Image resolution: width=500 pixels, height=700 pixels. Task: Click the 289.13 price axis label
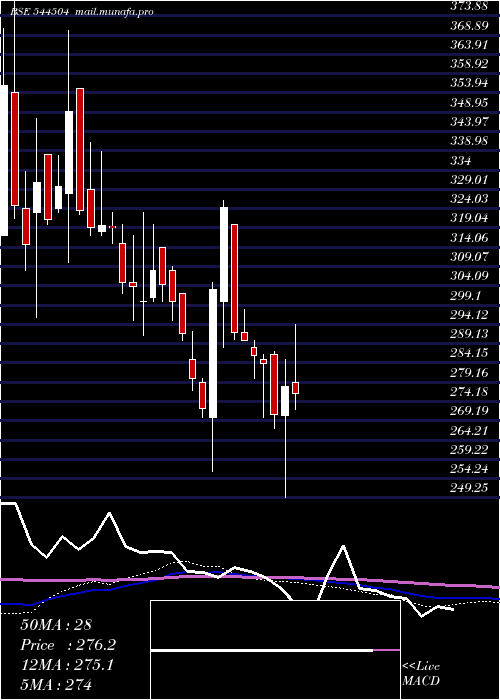coord(469,334)
